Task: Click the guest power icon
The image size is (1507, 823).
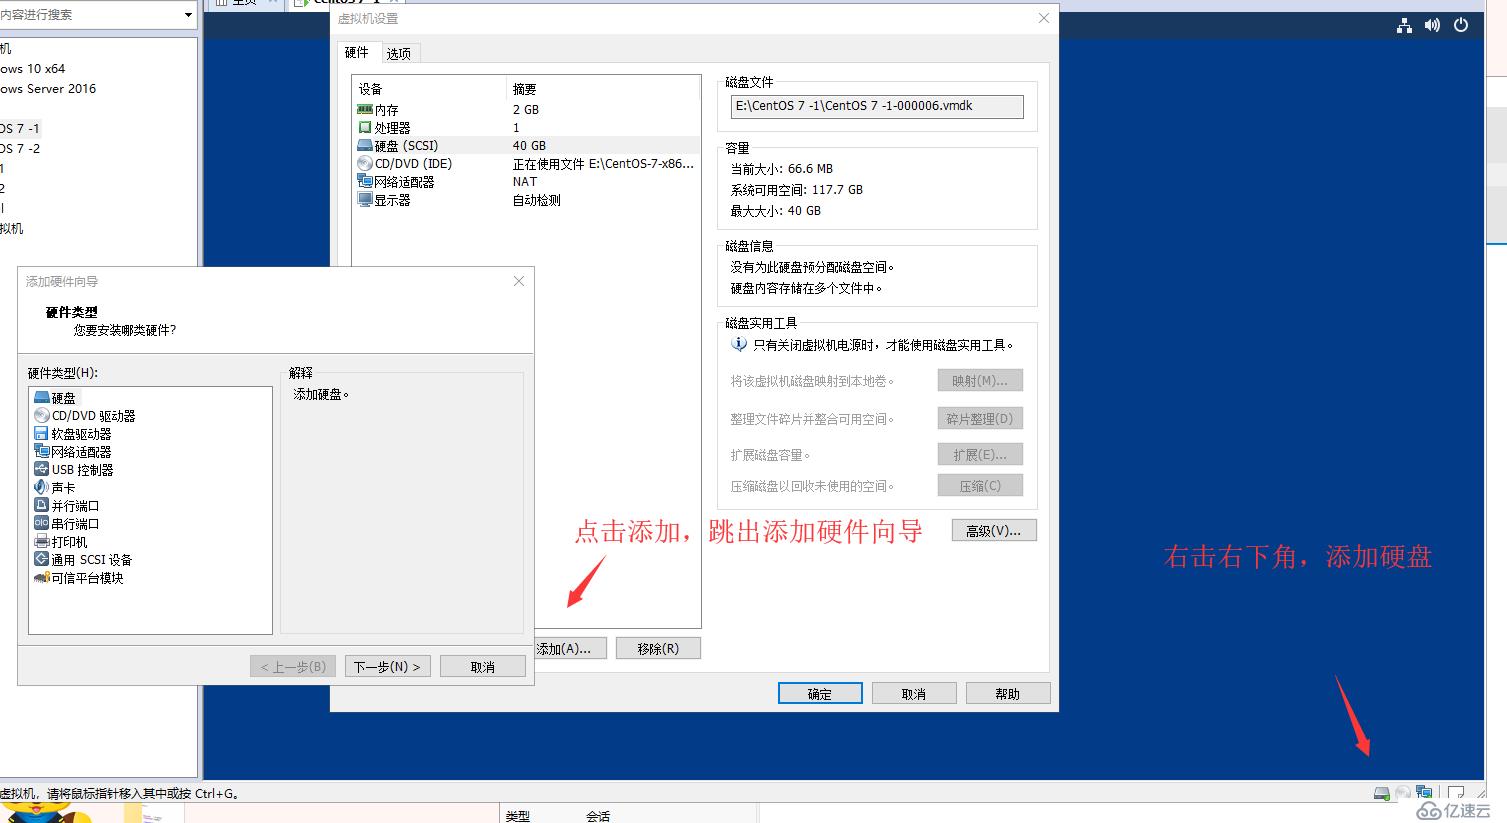Action: click(1461, 26)
